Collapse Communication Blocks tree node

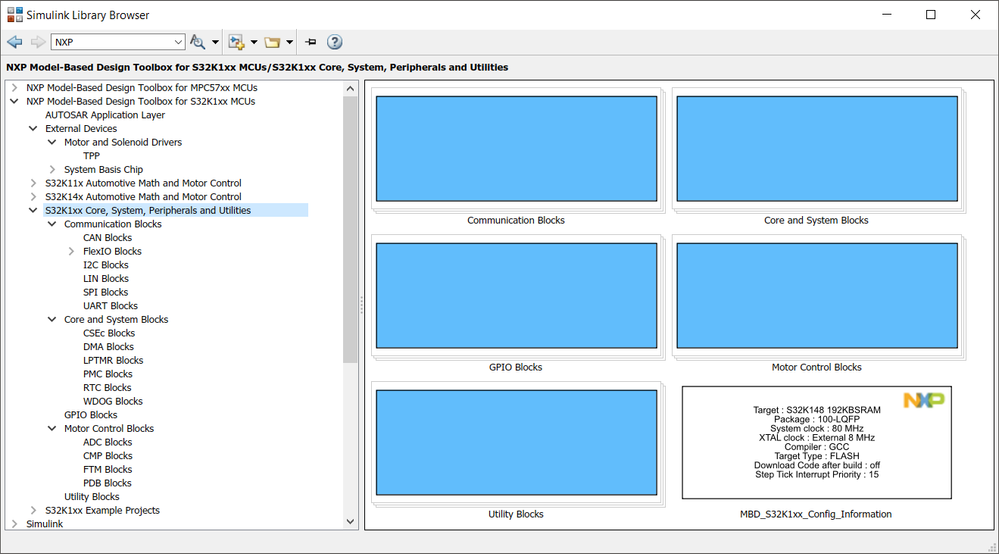52,224
